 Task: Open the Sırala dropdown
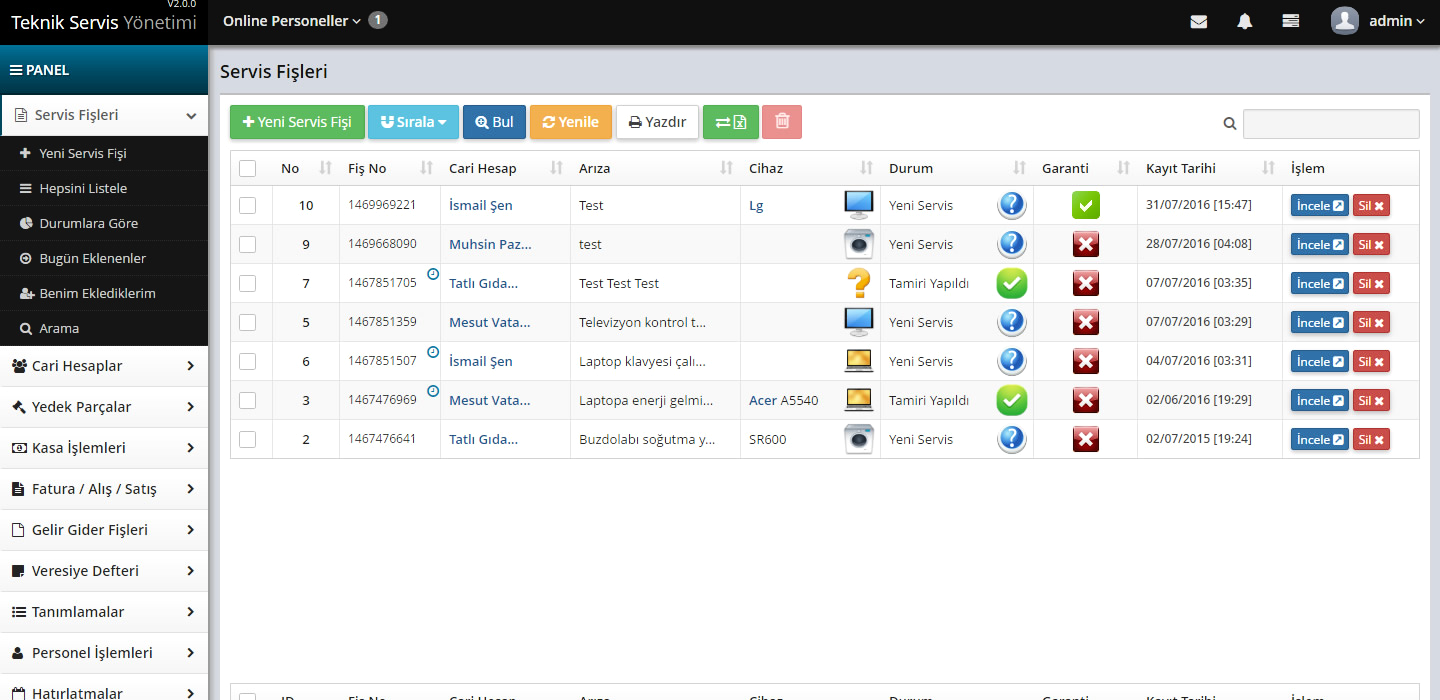click(x=413, y=122)
